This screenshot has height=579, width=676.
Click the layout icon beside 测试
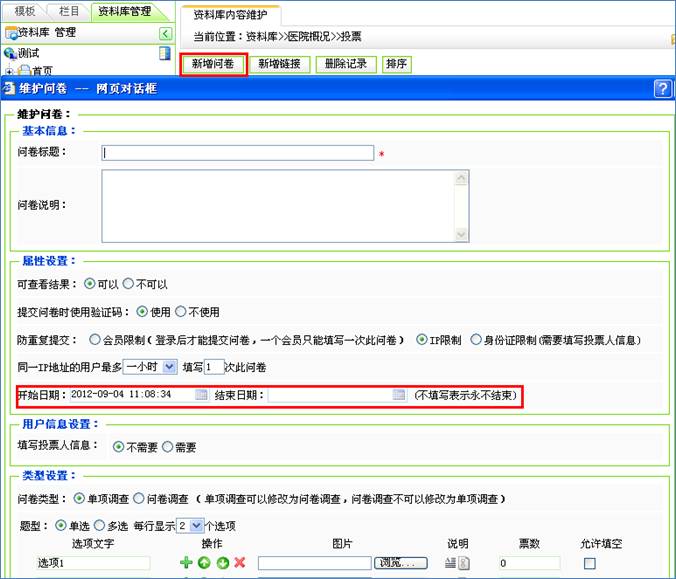click(x=165, y=53)
